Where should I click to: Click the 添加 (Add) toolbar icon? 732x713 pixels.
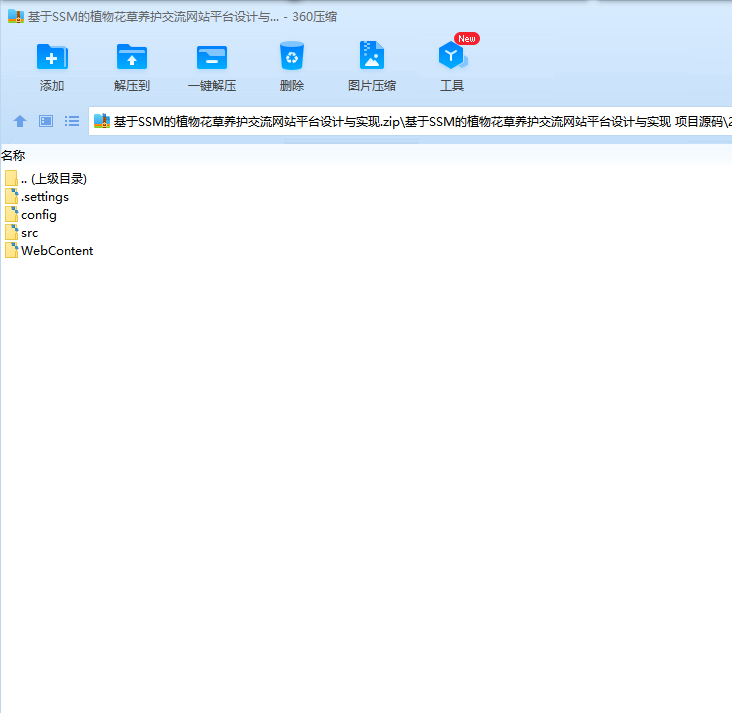click(52, 57)
